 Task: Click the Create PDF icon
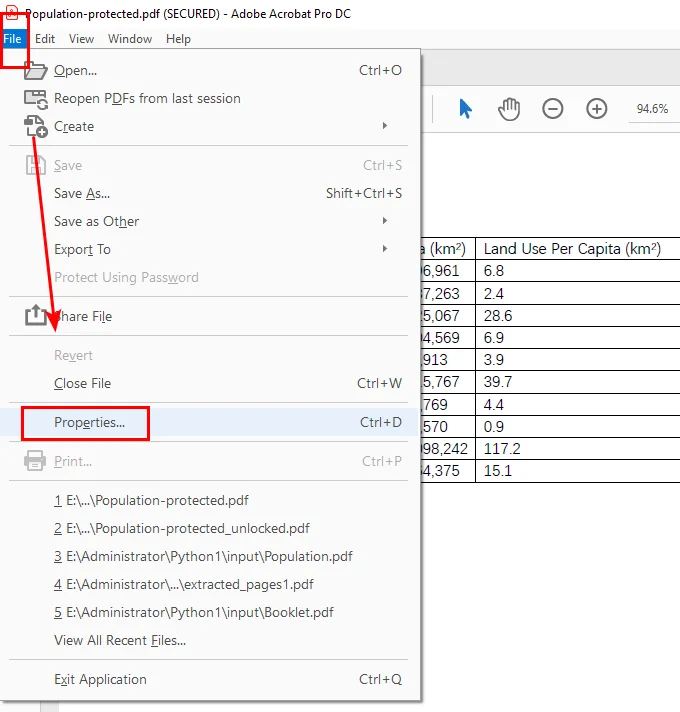click(35, 126)
